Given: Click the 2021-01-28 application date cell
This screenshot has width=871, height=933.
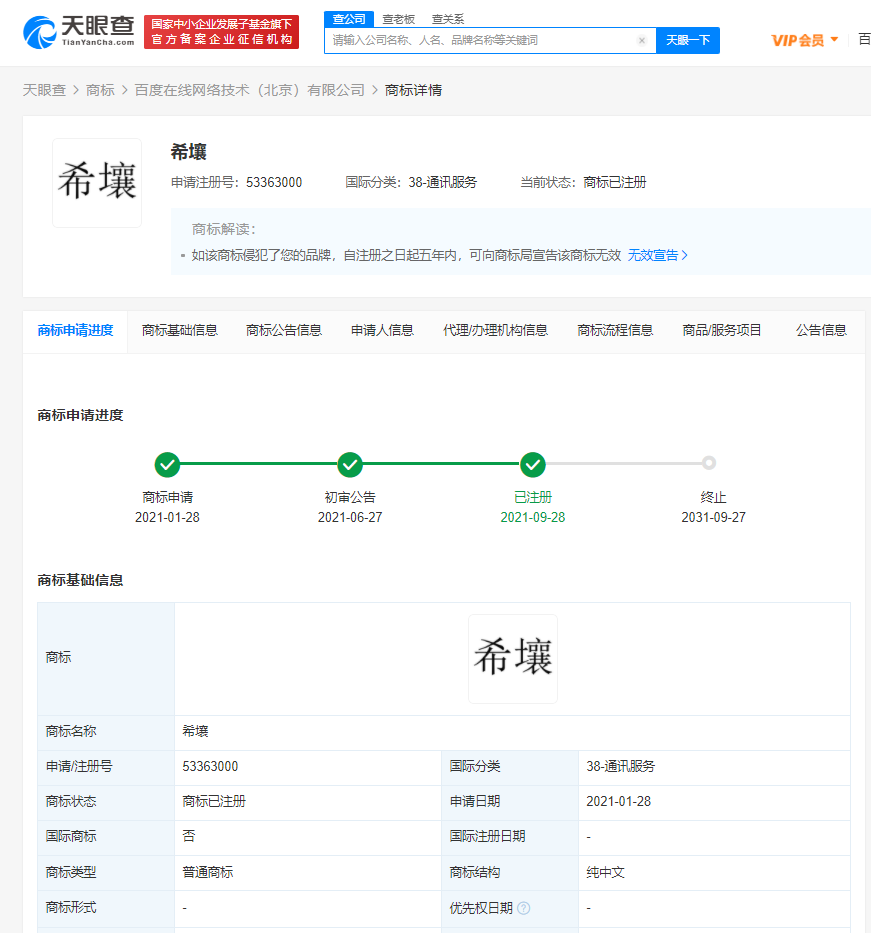Looking at the screenshot, I should point(714,801).
